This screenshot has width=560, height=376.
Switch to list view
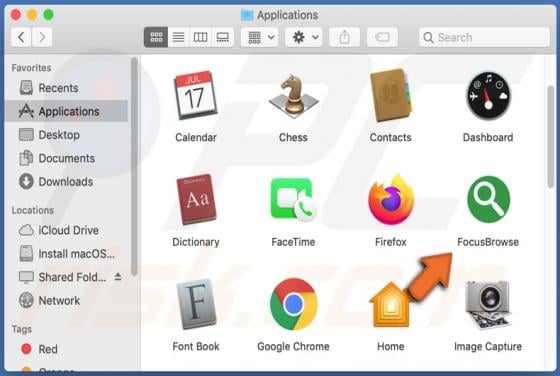pyautogui.click(x=178, y=37)
